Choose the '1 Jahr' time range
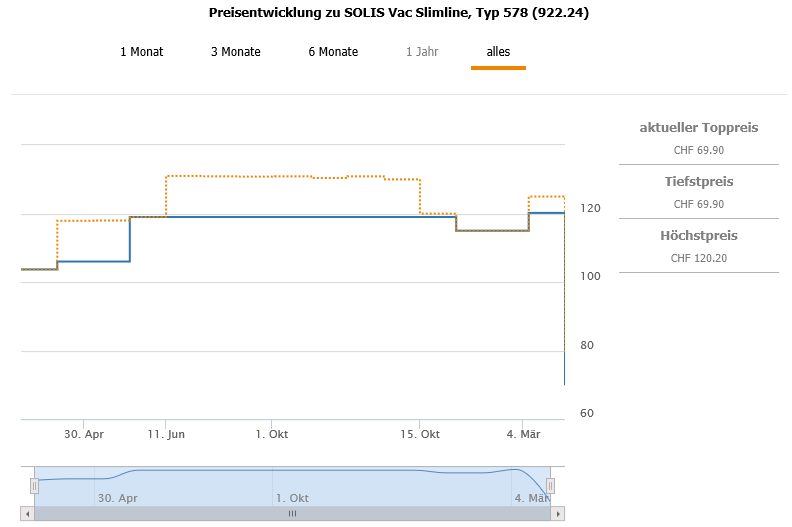Screen dimensions: 792x527 (x=422, y=52)
